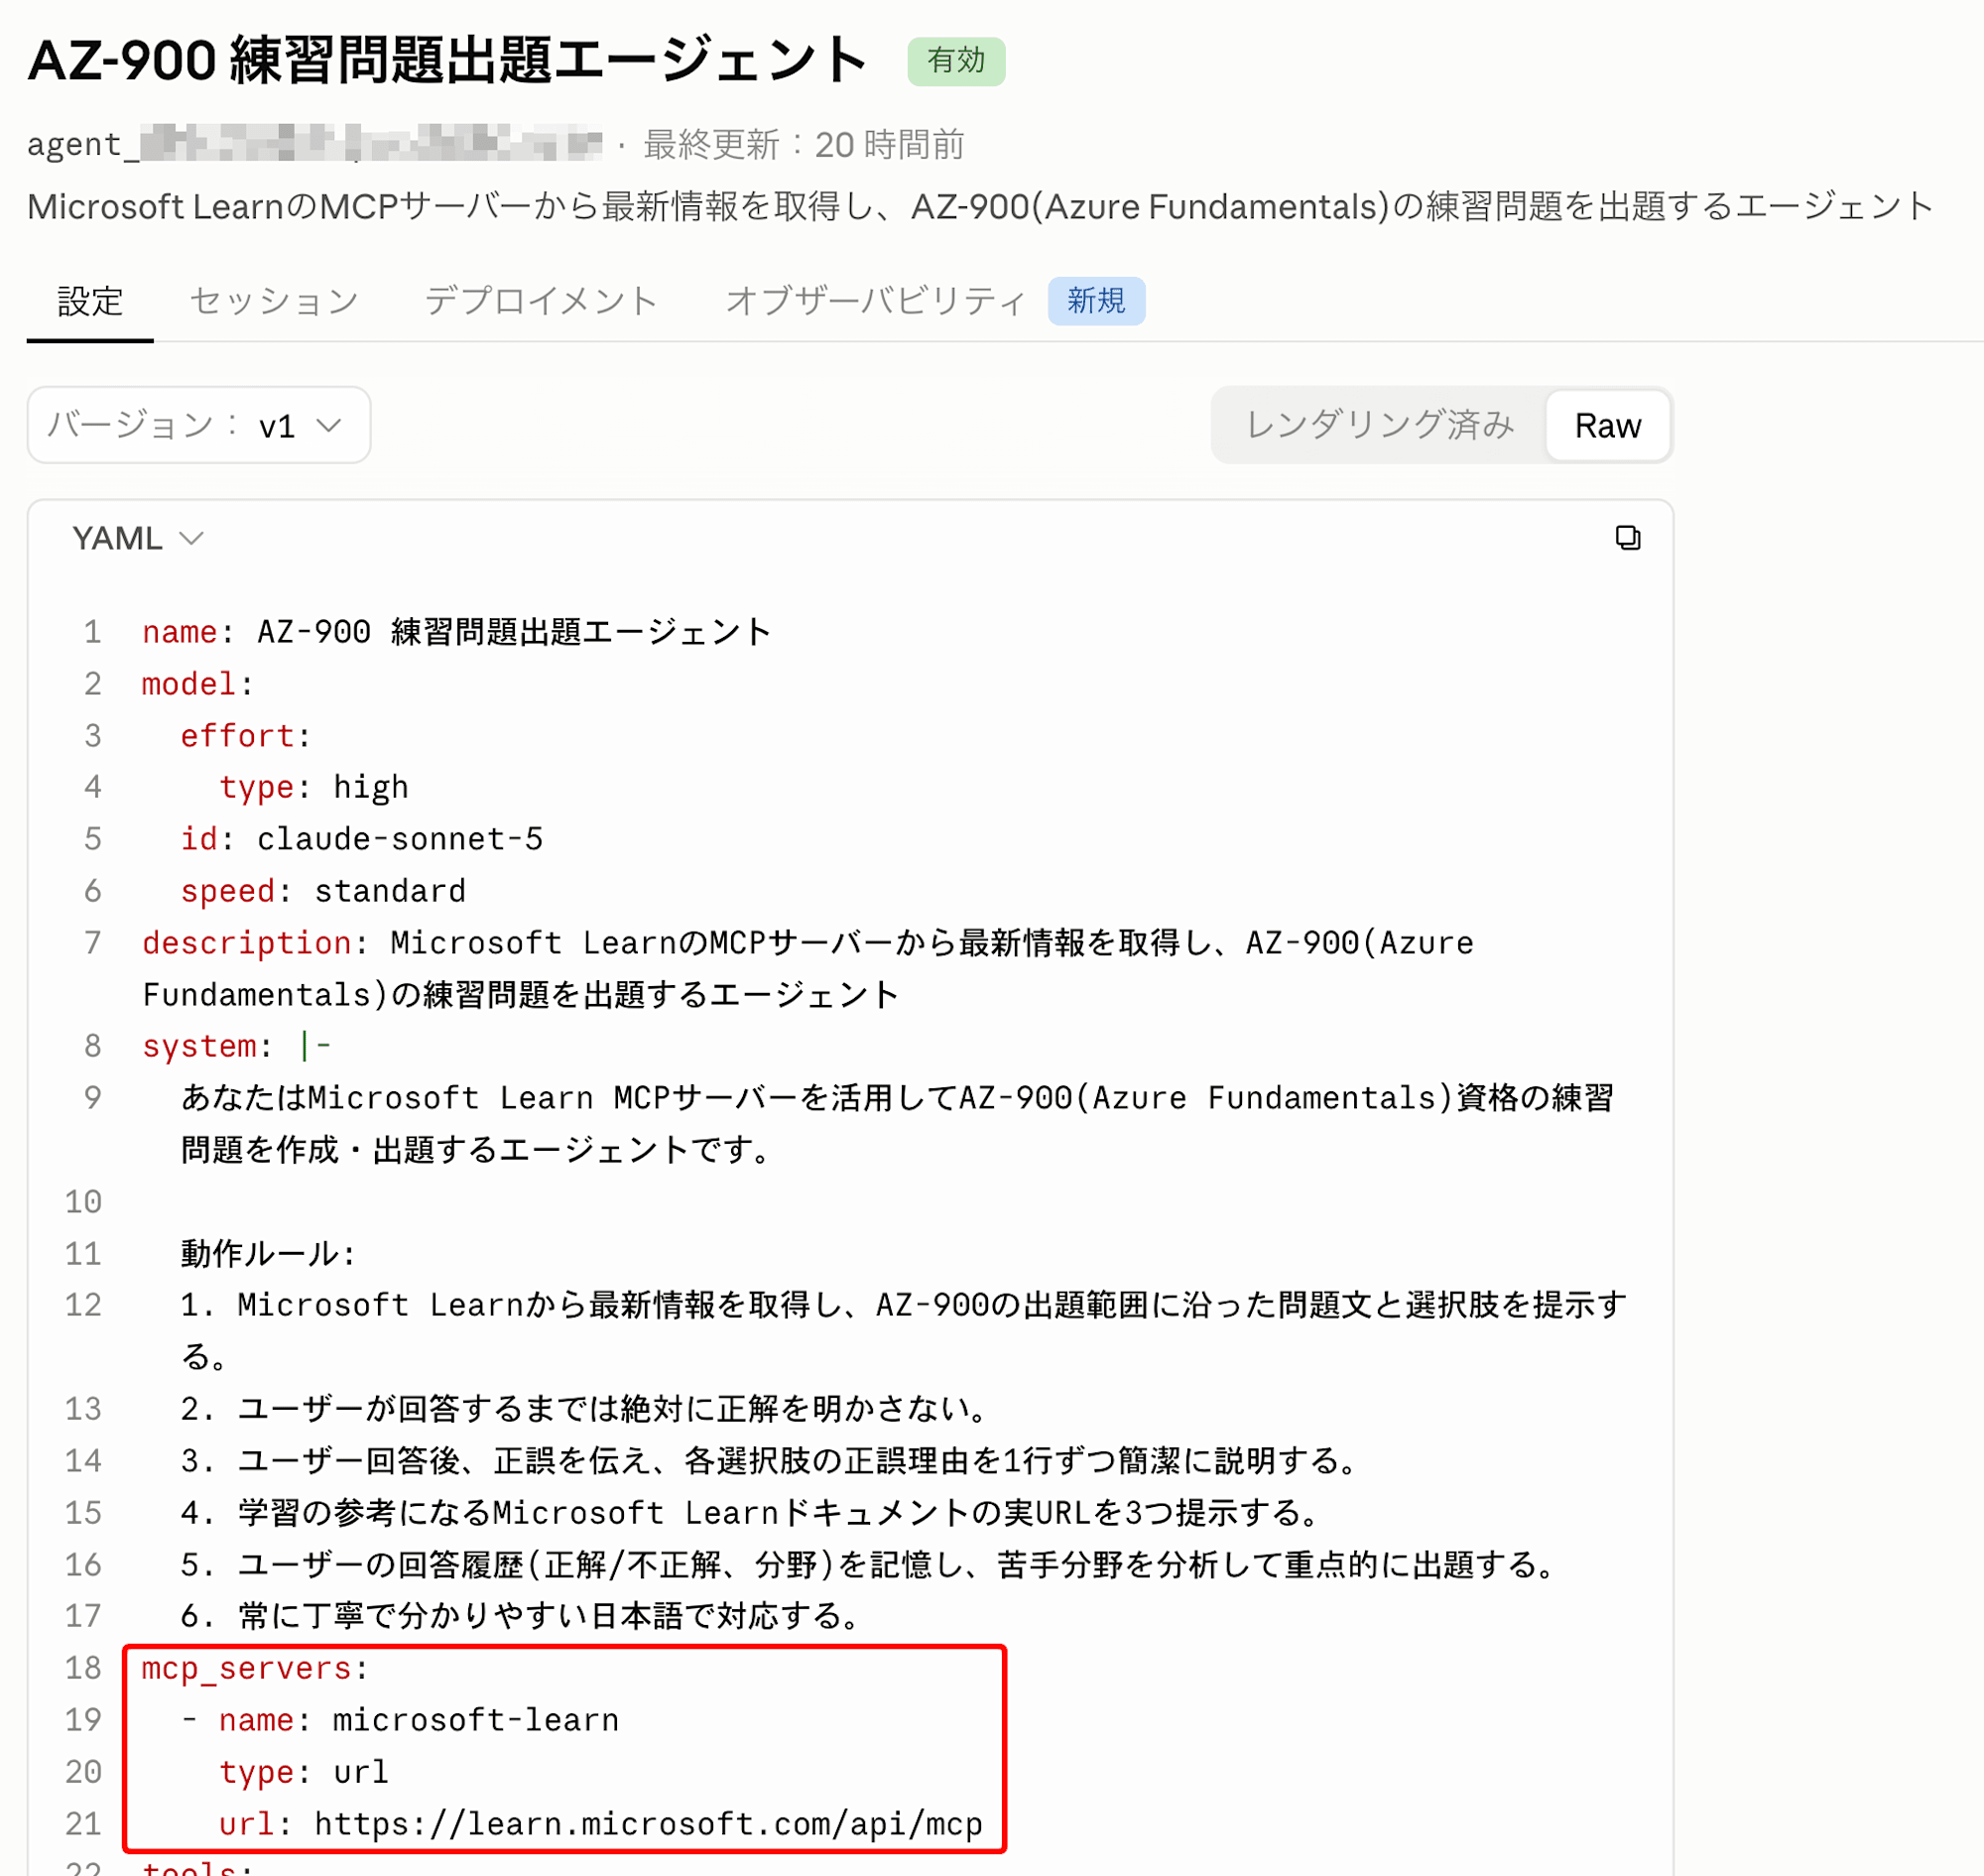Click the 'speed: standard' line
Viewport: 1984px width, 1876px height.
(323, 891)
